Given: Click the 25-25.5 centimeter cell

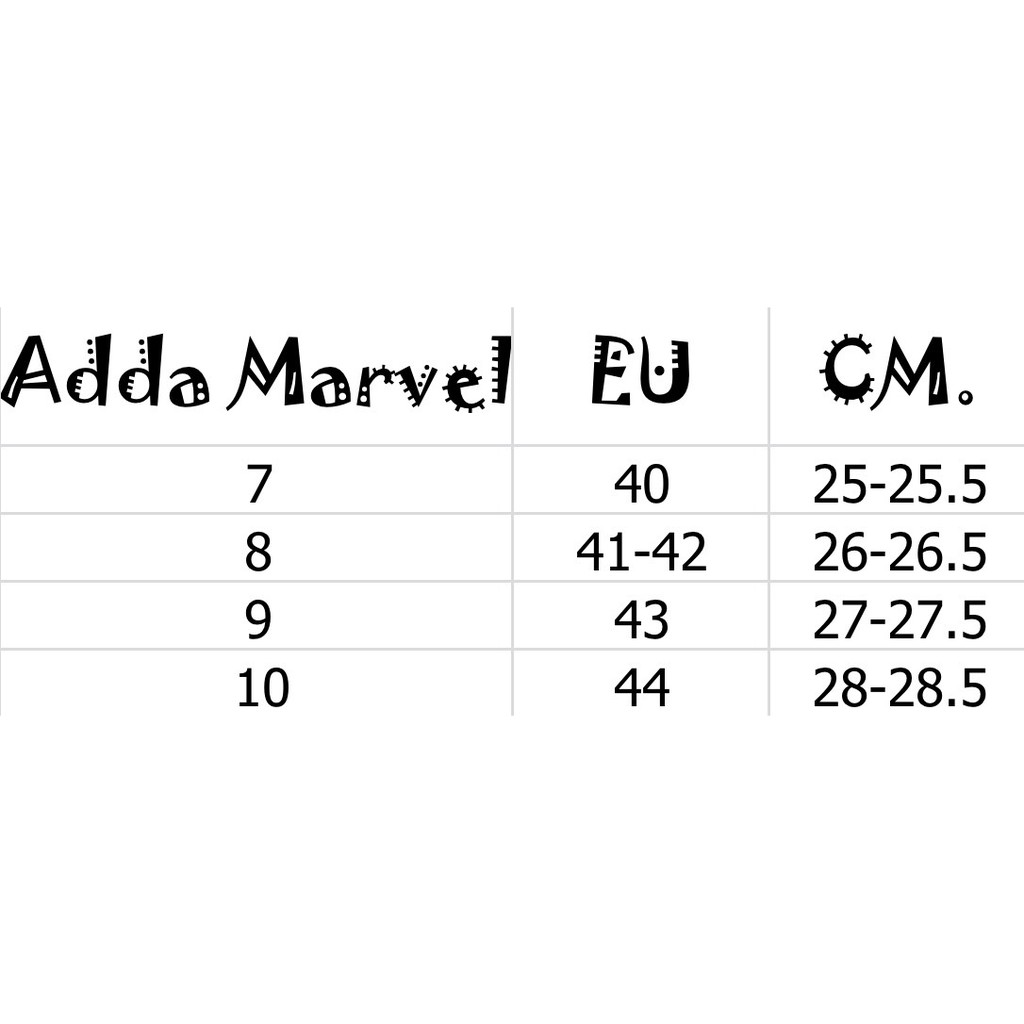Looking at the screenshot, I should (x=899, y=486).
